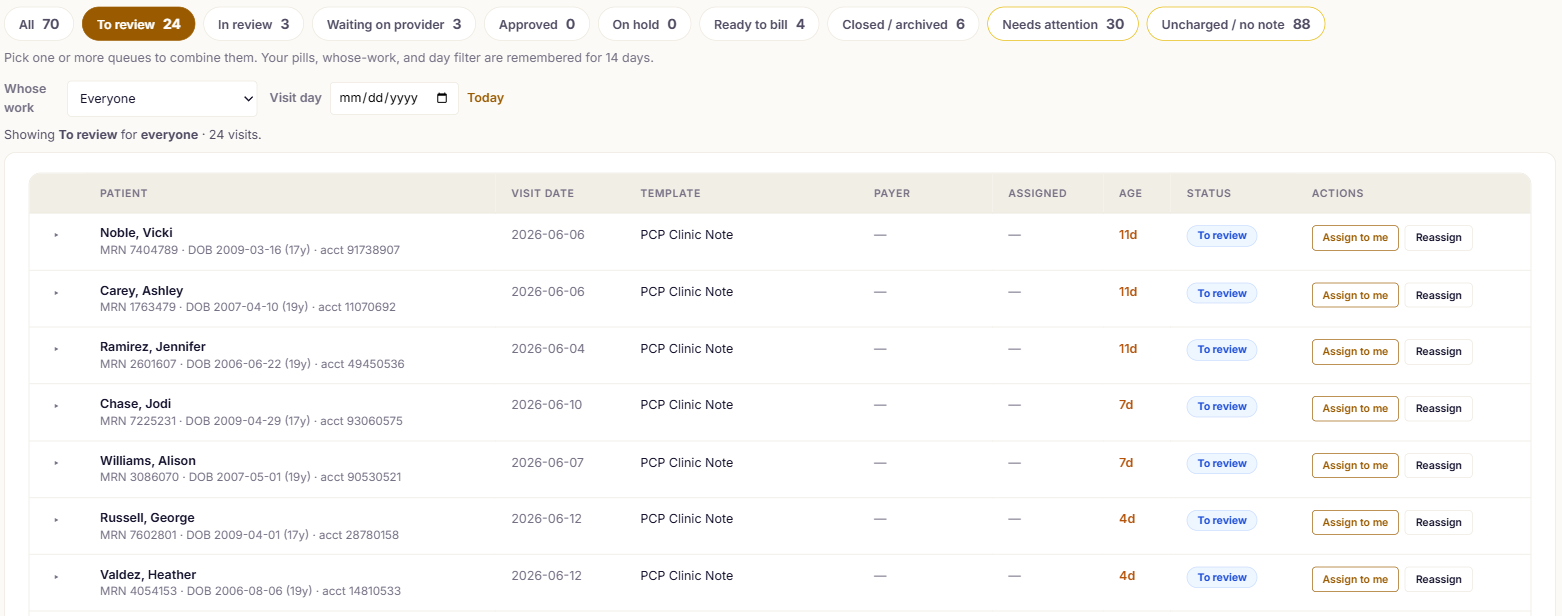The width and height of the screenshot is (1562, 616).
Task: Assign Noble, Vicki visit to me
Action: tap(1355, 238)
